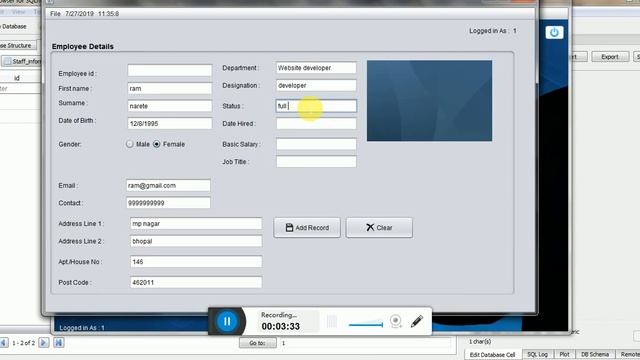Select the pencil annotation tool in recorder
640x360 pixels.
coord(417,321)
